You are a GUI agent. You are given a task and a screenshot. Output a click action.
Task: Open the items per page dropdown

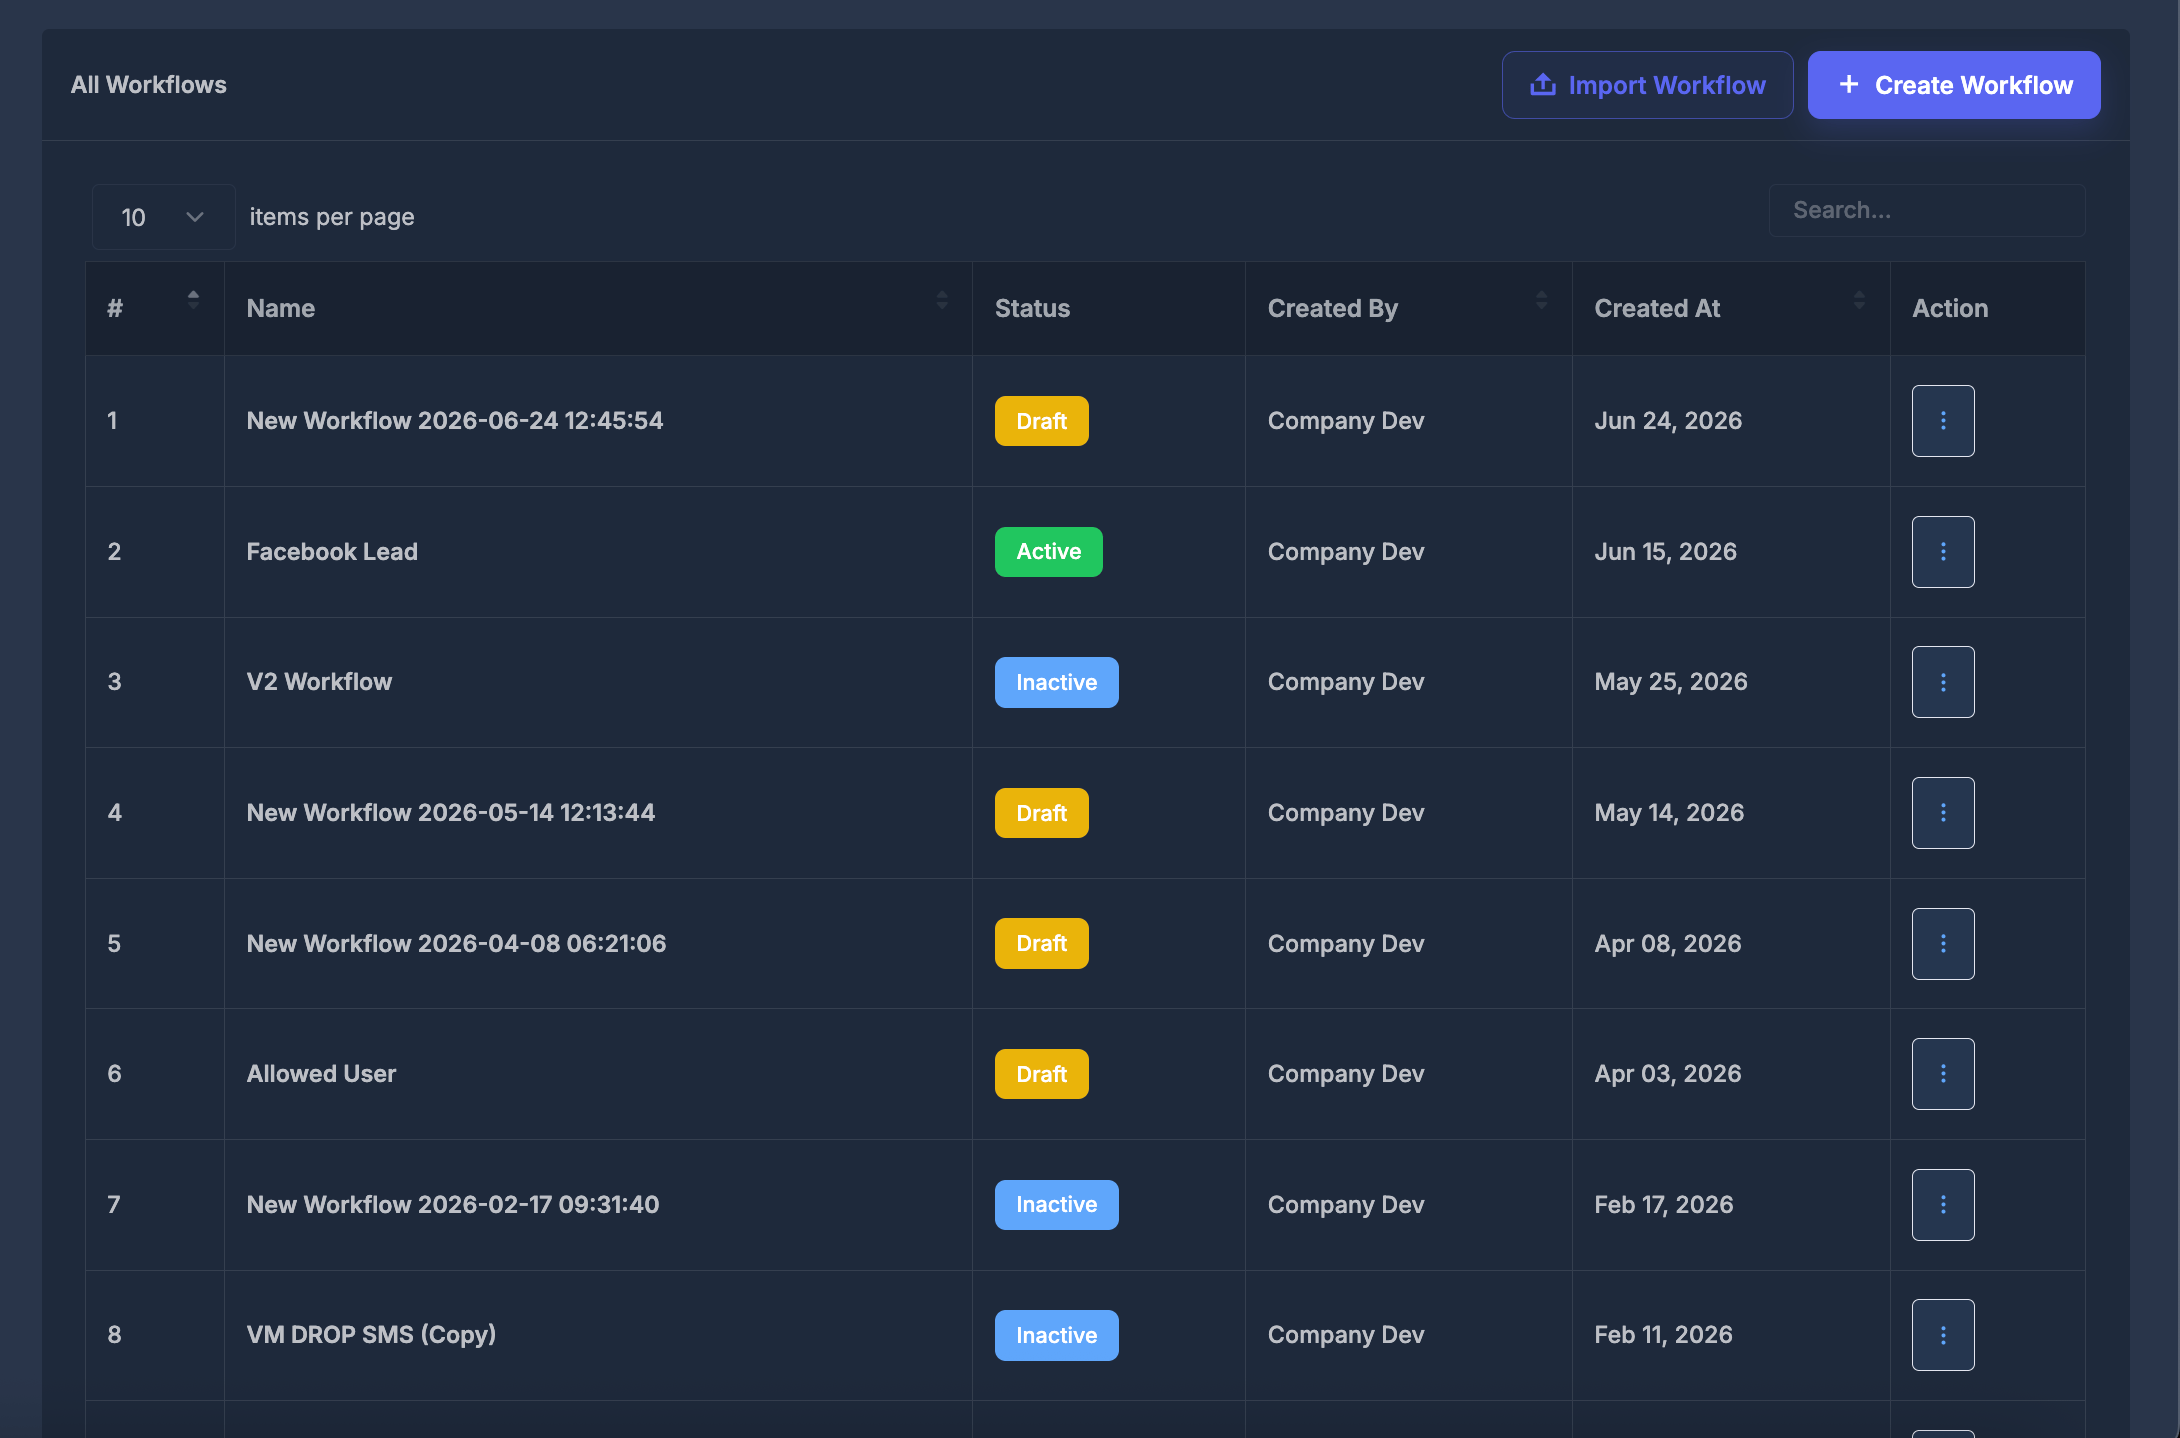(163, 217)
